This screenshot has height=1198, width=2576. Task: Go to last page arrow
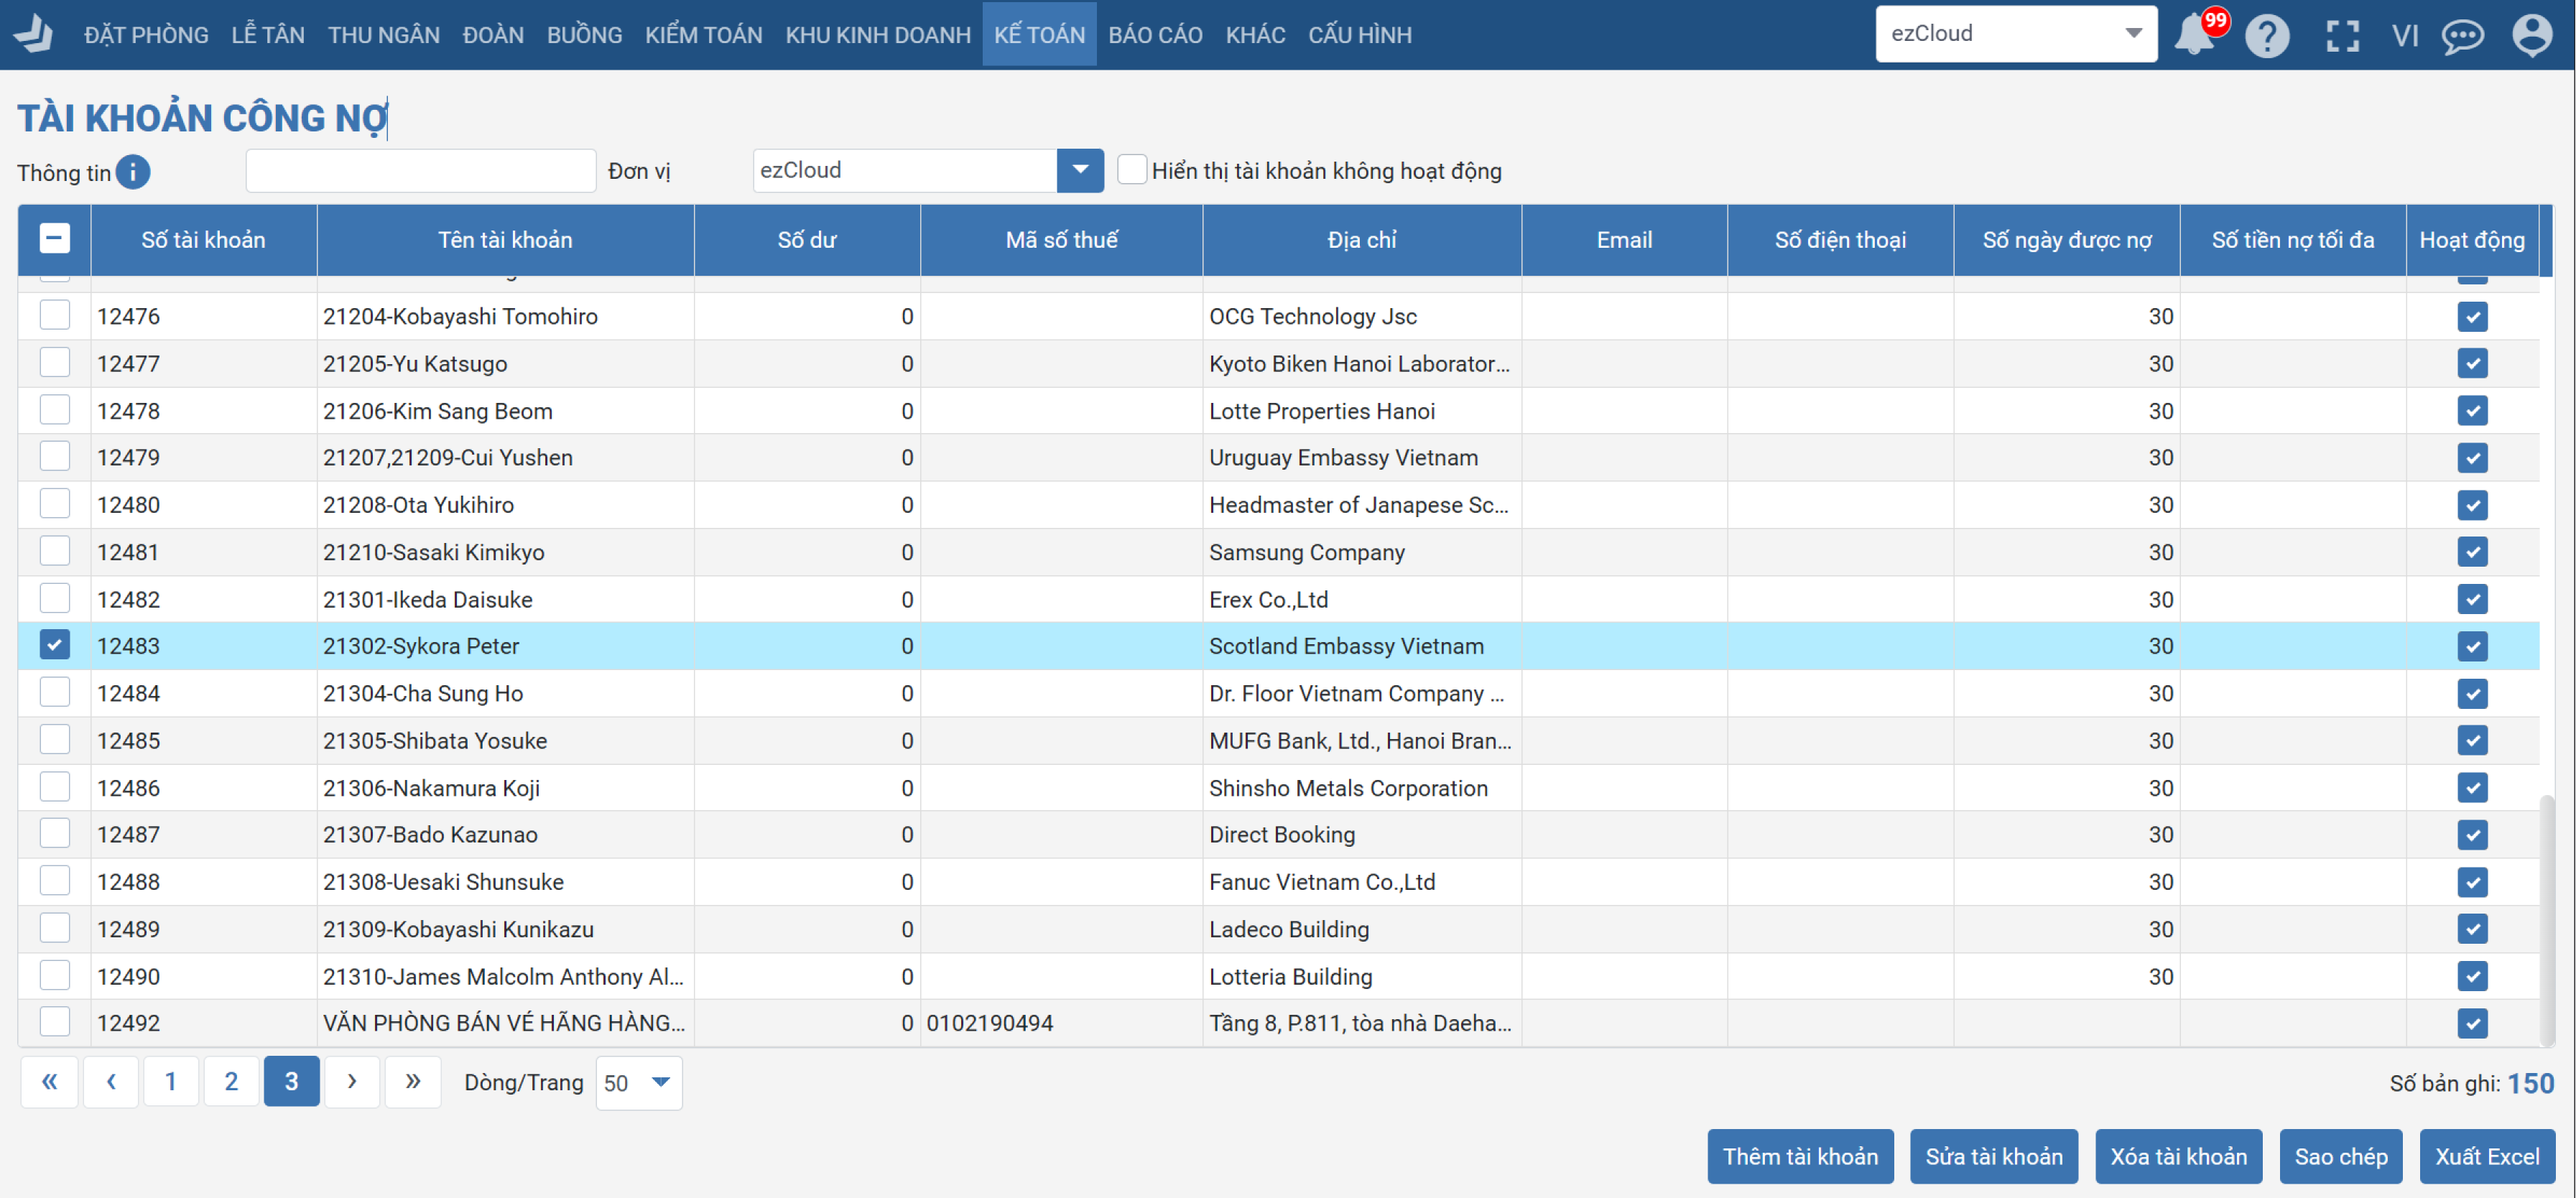413,1081
